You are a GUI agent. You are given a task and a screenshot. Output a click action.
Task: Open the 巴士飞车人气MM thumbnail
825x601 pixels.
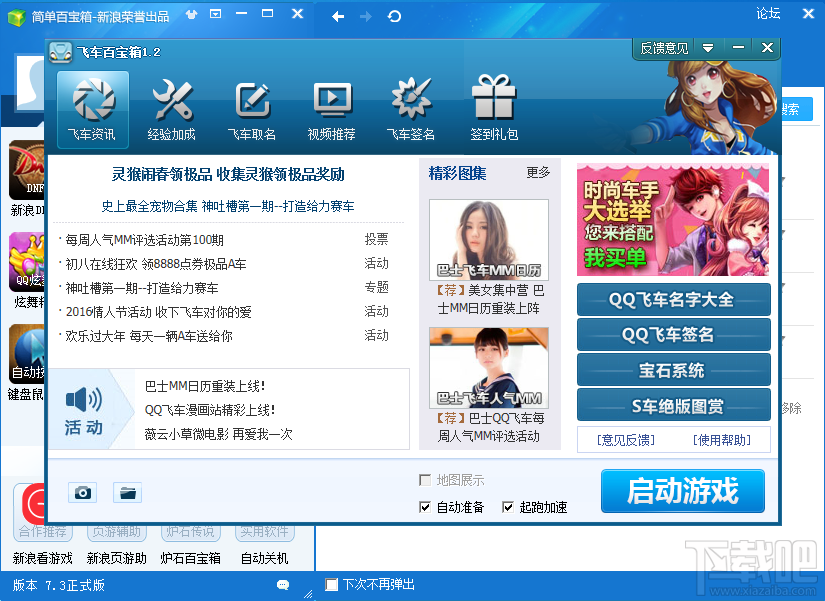(x=489, y=368)
